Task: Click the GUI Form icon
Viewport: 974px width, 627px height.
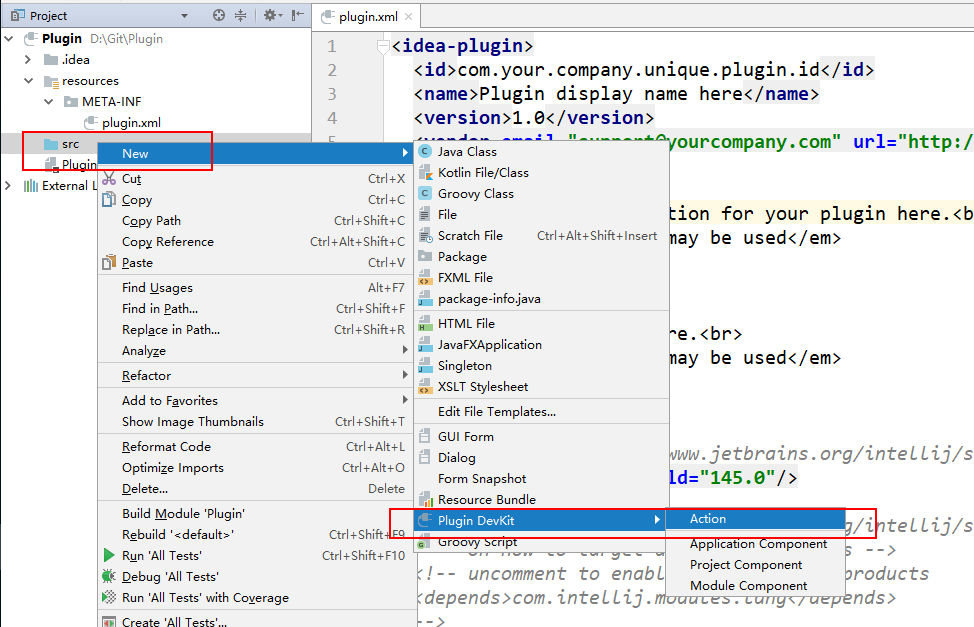Action: pyautogui.click(x=425, y=436)
